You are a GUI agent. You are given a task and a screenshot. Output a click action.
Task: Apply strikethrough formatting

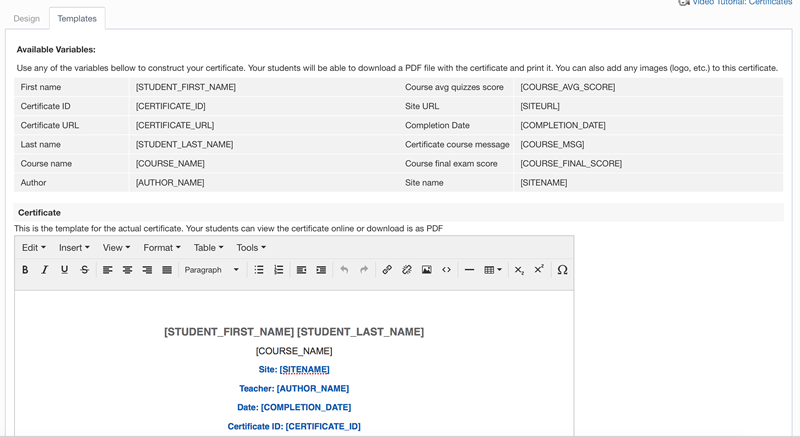[x=84, y=270]
